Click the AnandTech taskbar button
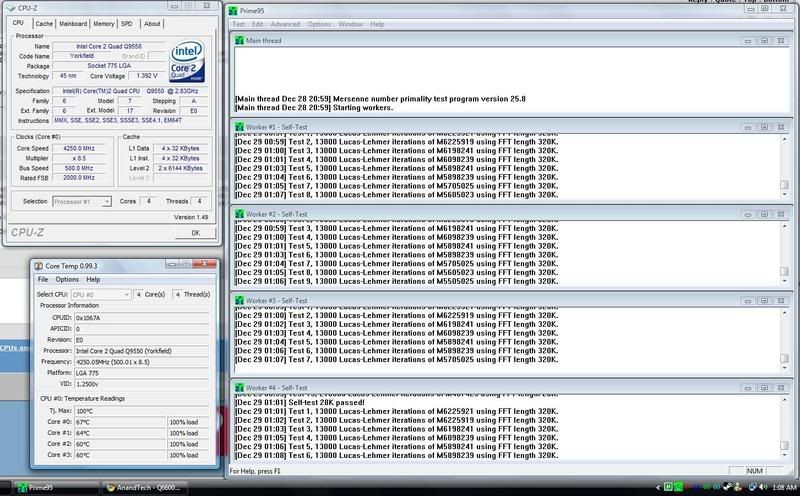800x496 pixels. pos(150,487)
